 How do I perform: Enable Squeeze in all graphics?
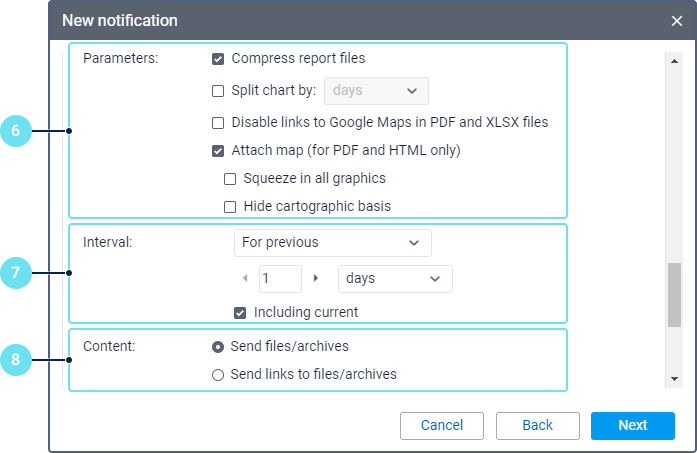230,179
